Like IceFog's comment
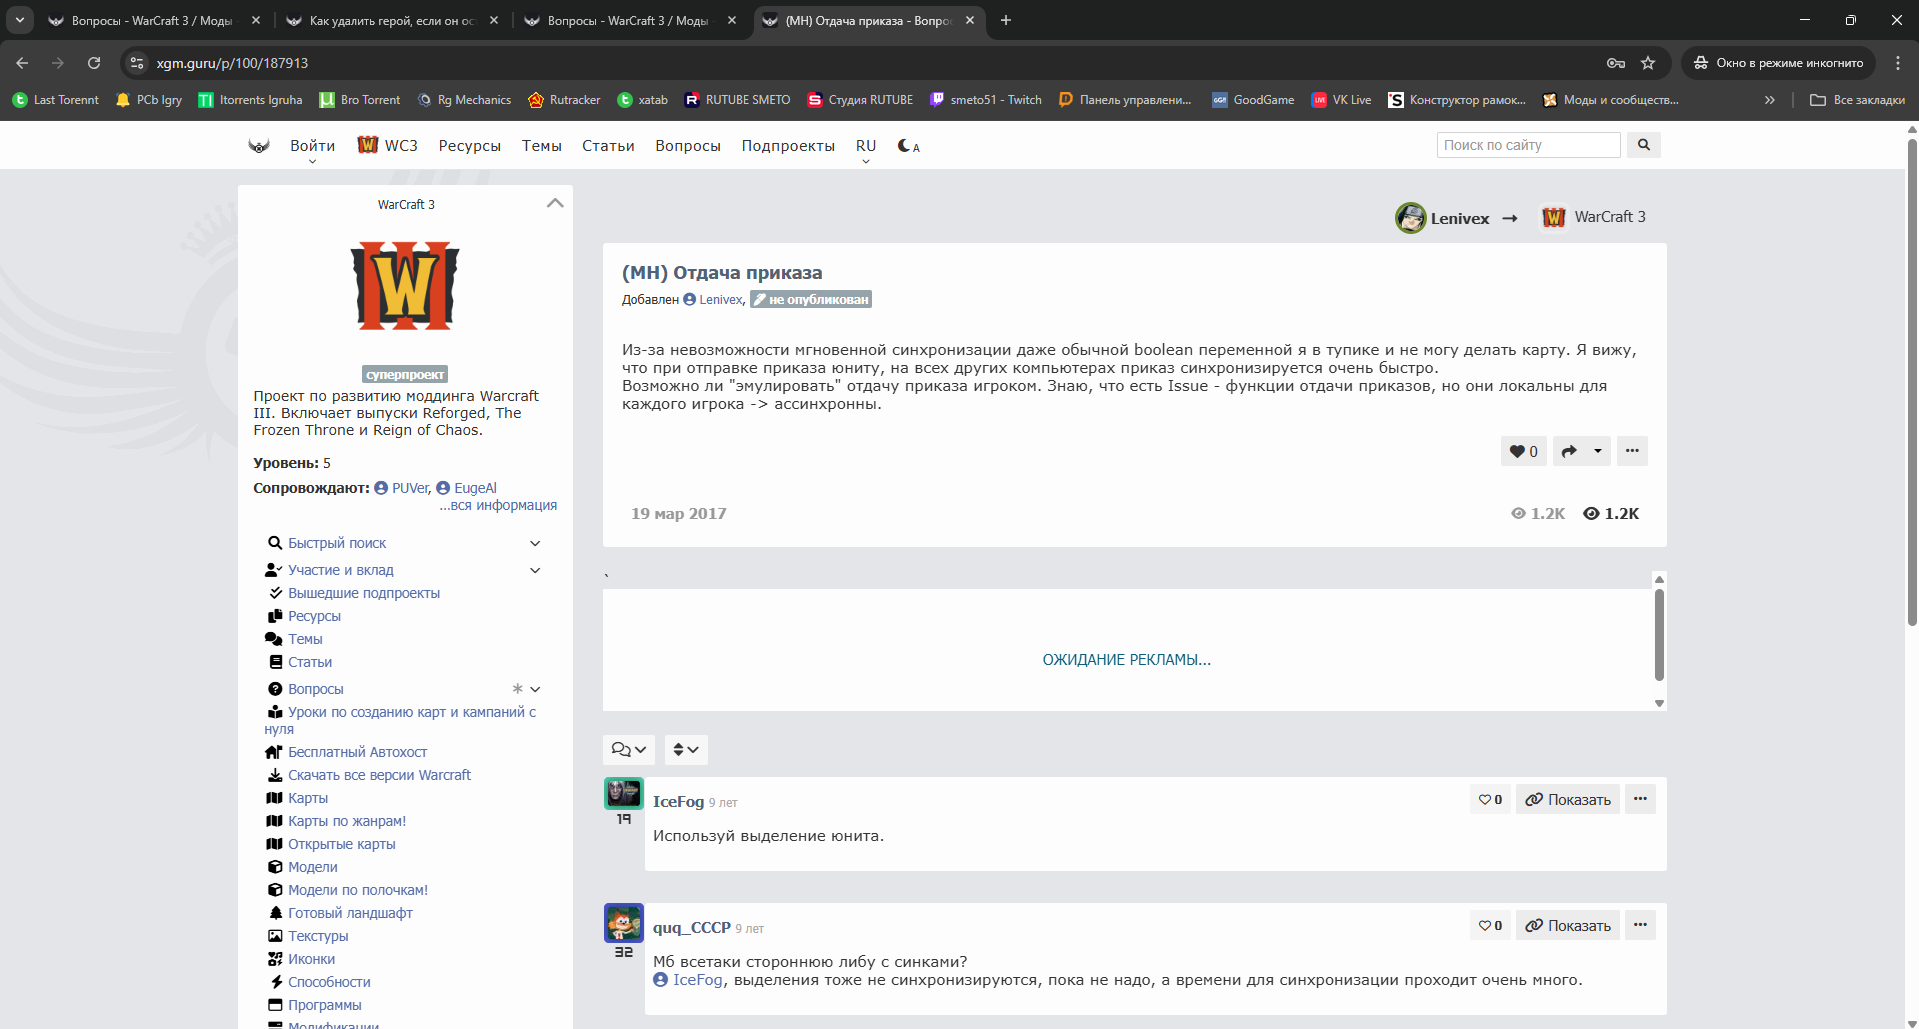 [1490, 799]
